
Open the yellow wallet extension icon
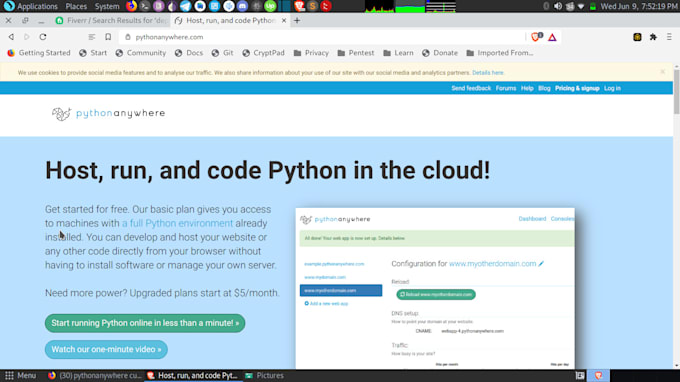pos(637,37)
